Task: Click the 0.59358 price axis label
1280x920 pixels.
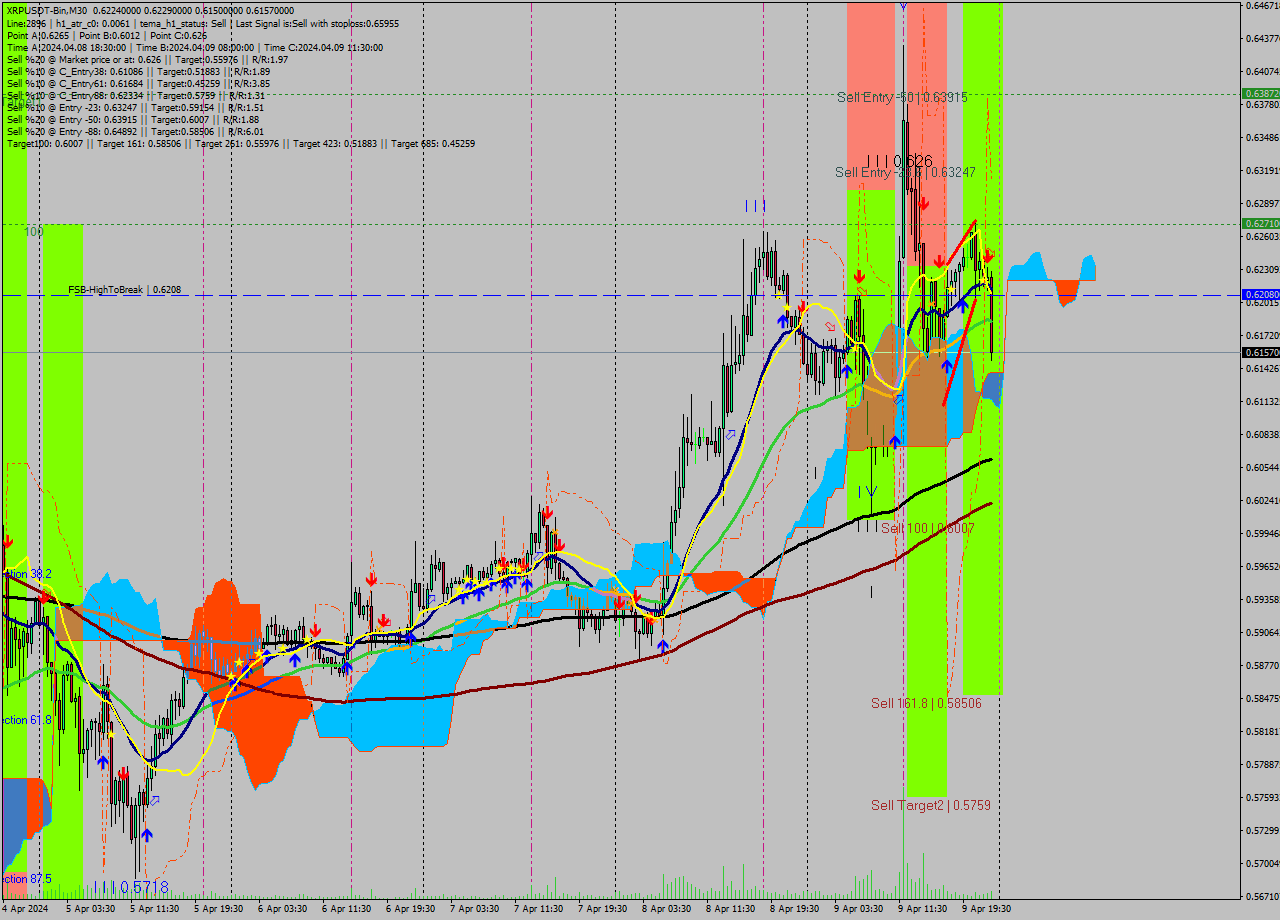Action: point(1261,599)
